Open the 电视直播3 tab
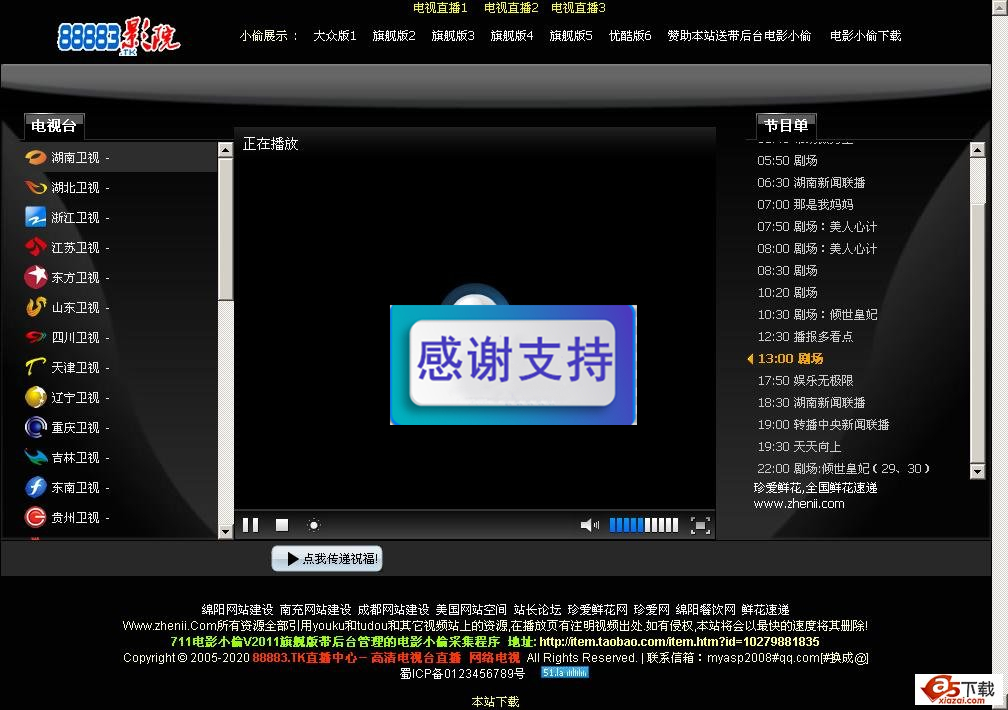The height and width of the screenshot is (710, 1008). (579, 8)
